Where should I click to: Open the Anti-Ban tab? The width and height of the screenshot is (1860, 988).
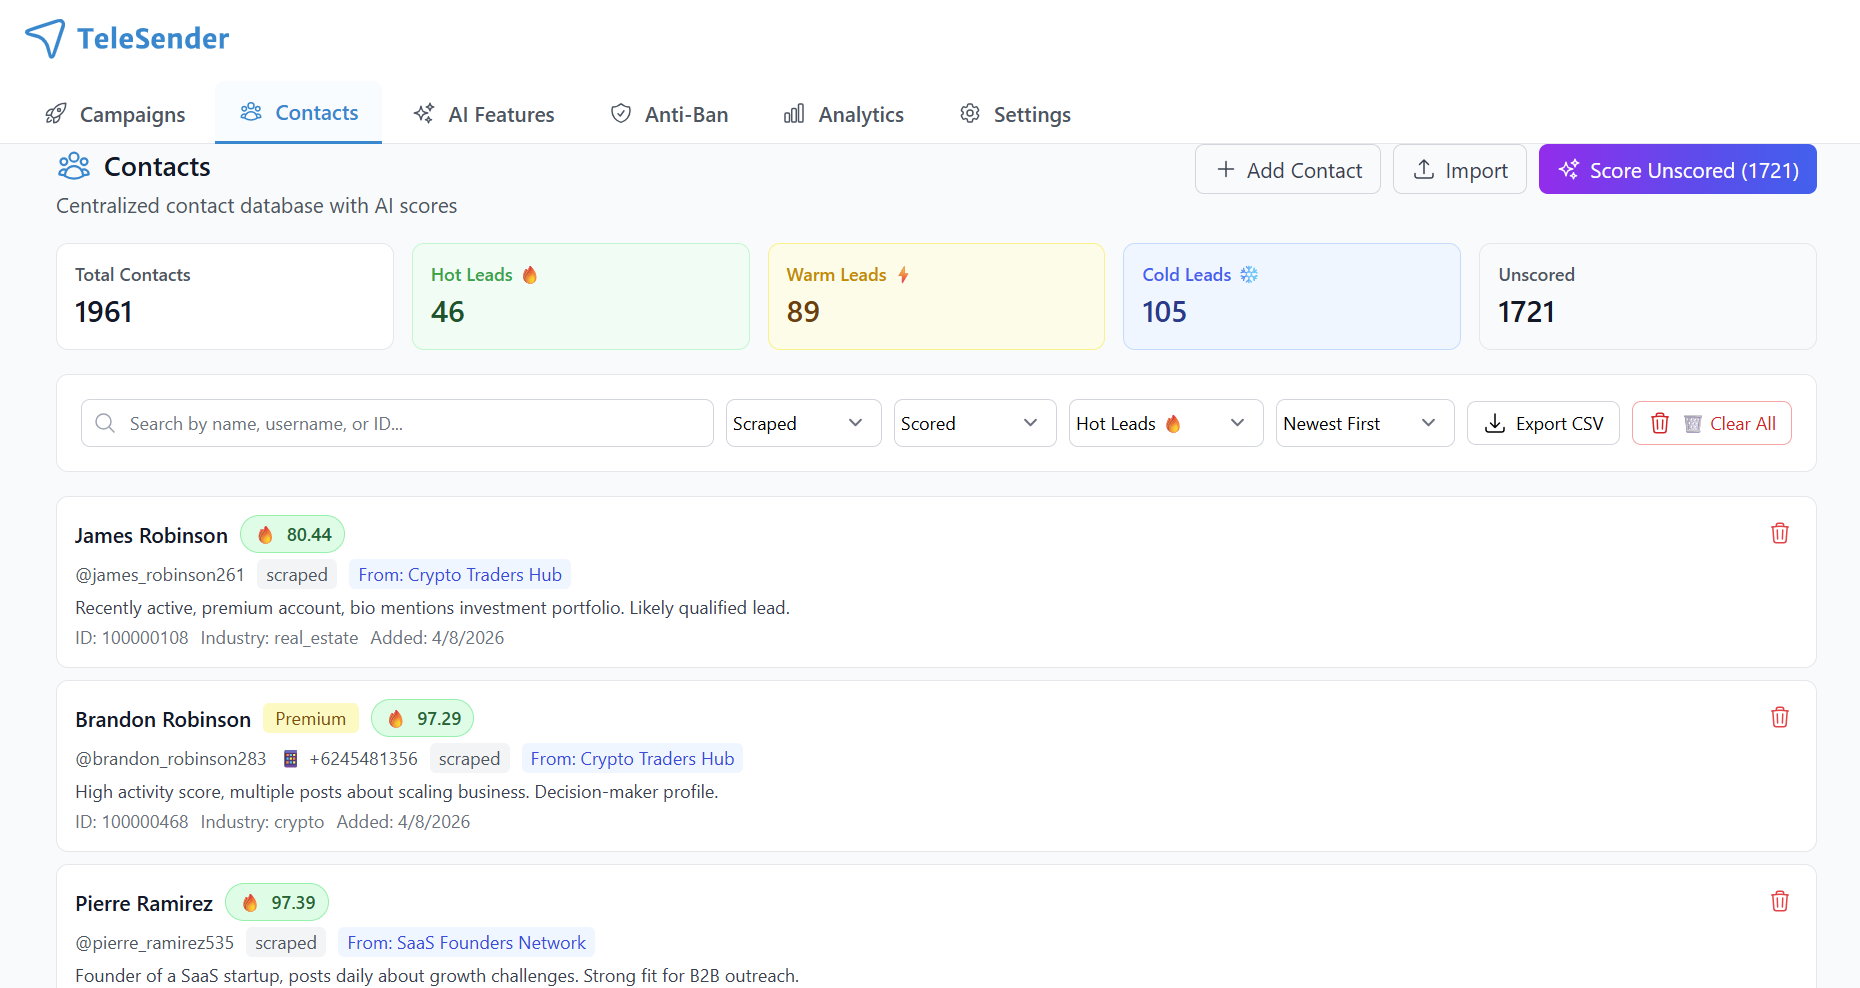[x=669, y=115]
